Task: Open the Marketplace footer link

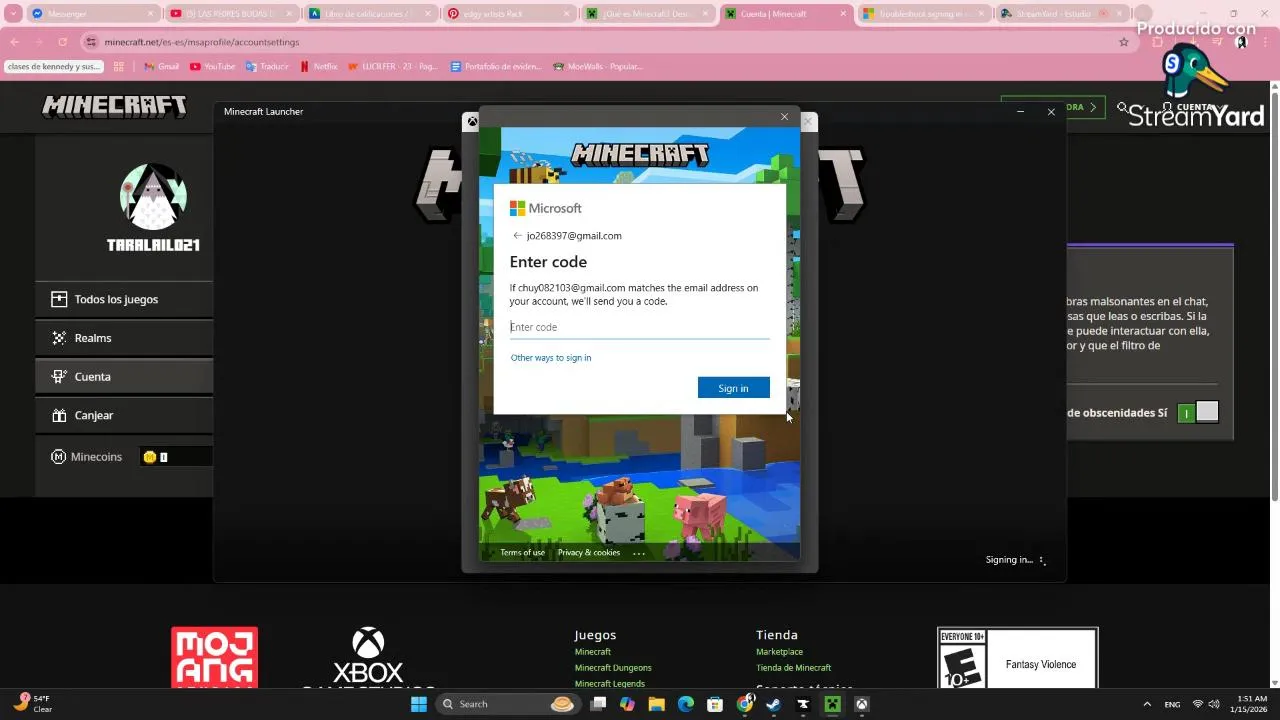Action: point(779,652)
